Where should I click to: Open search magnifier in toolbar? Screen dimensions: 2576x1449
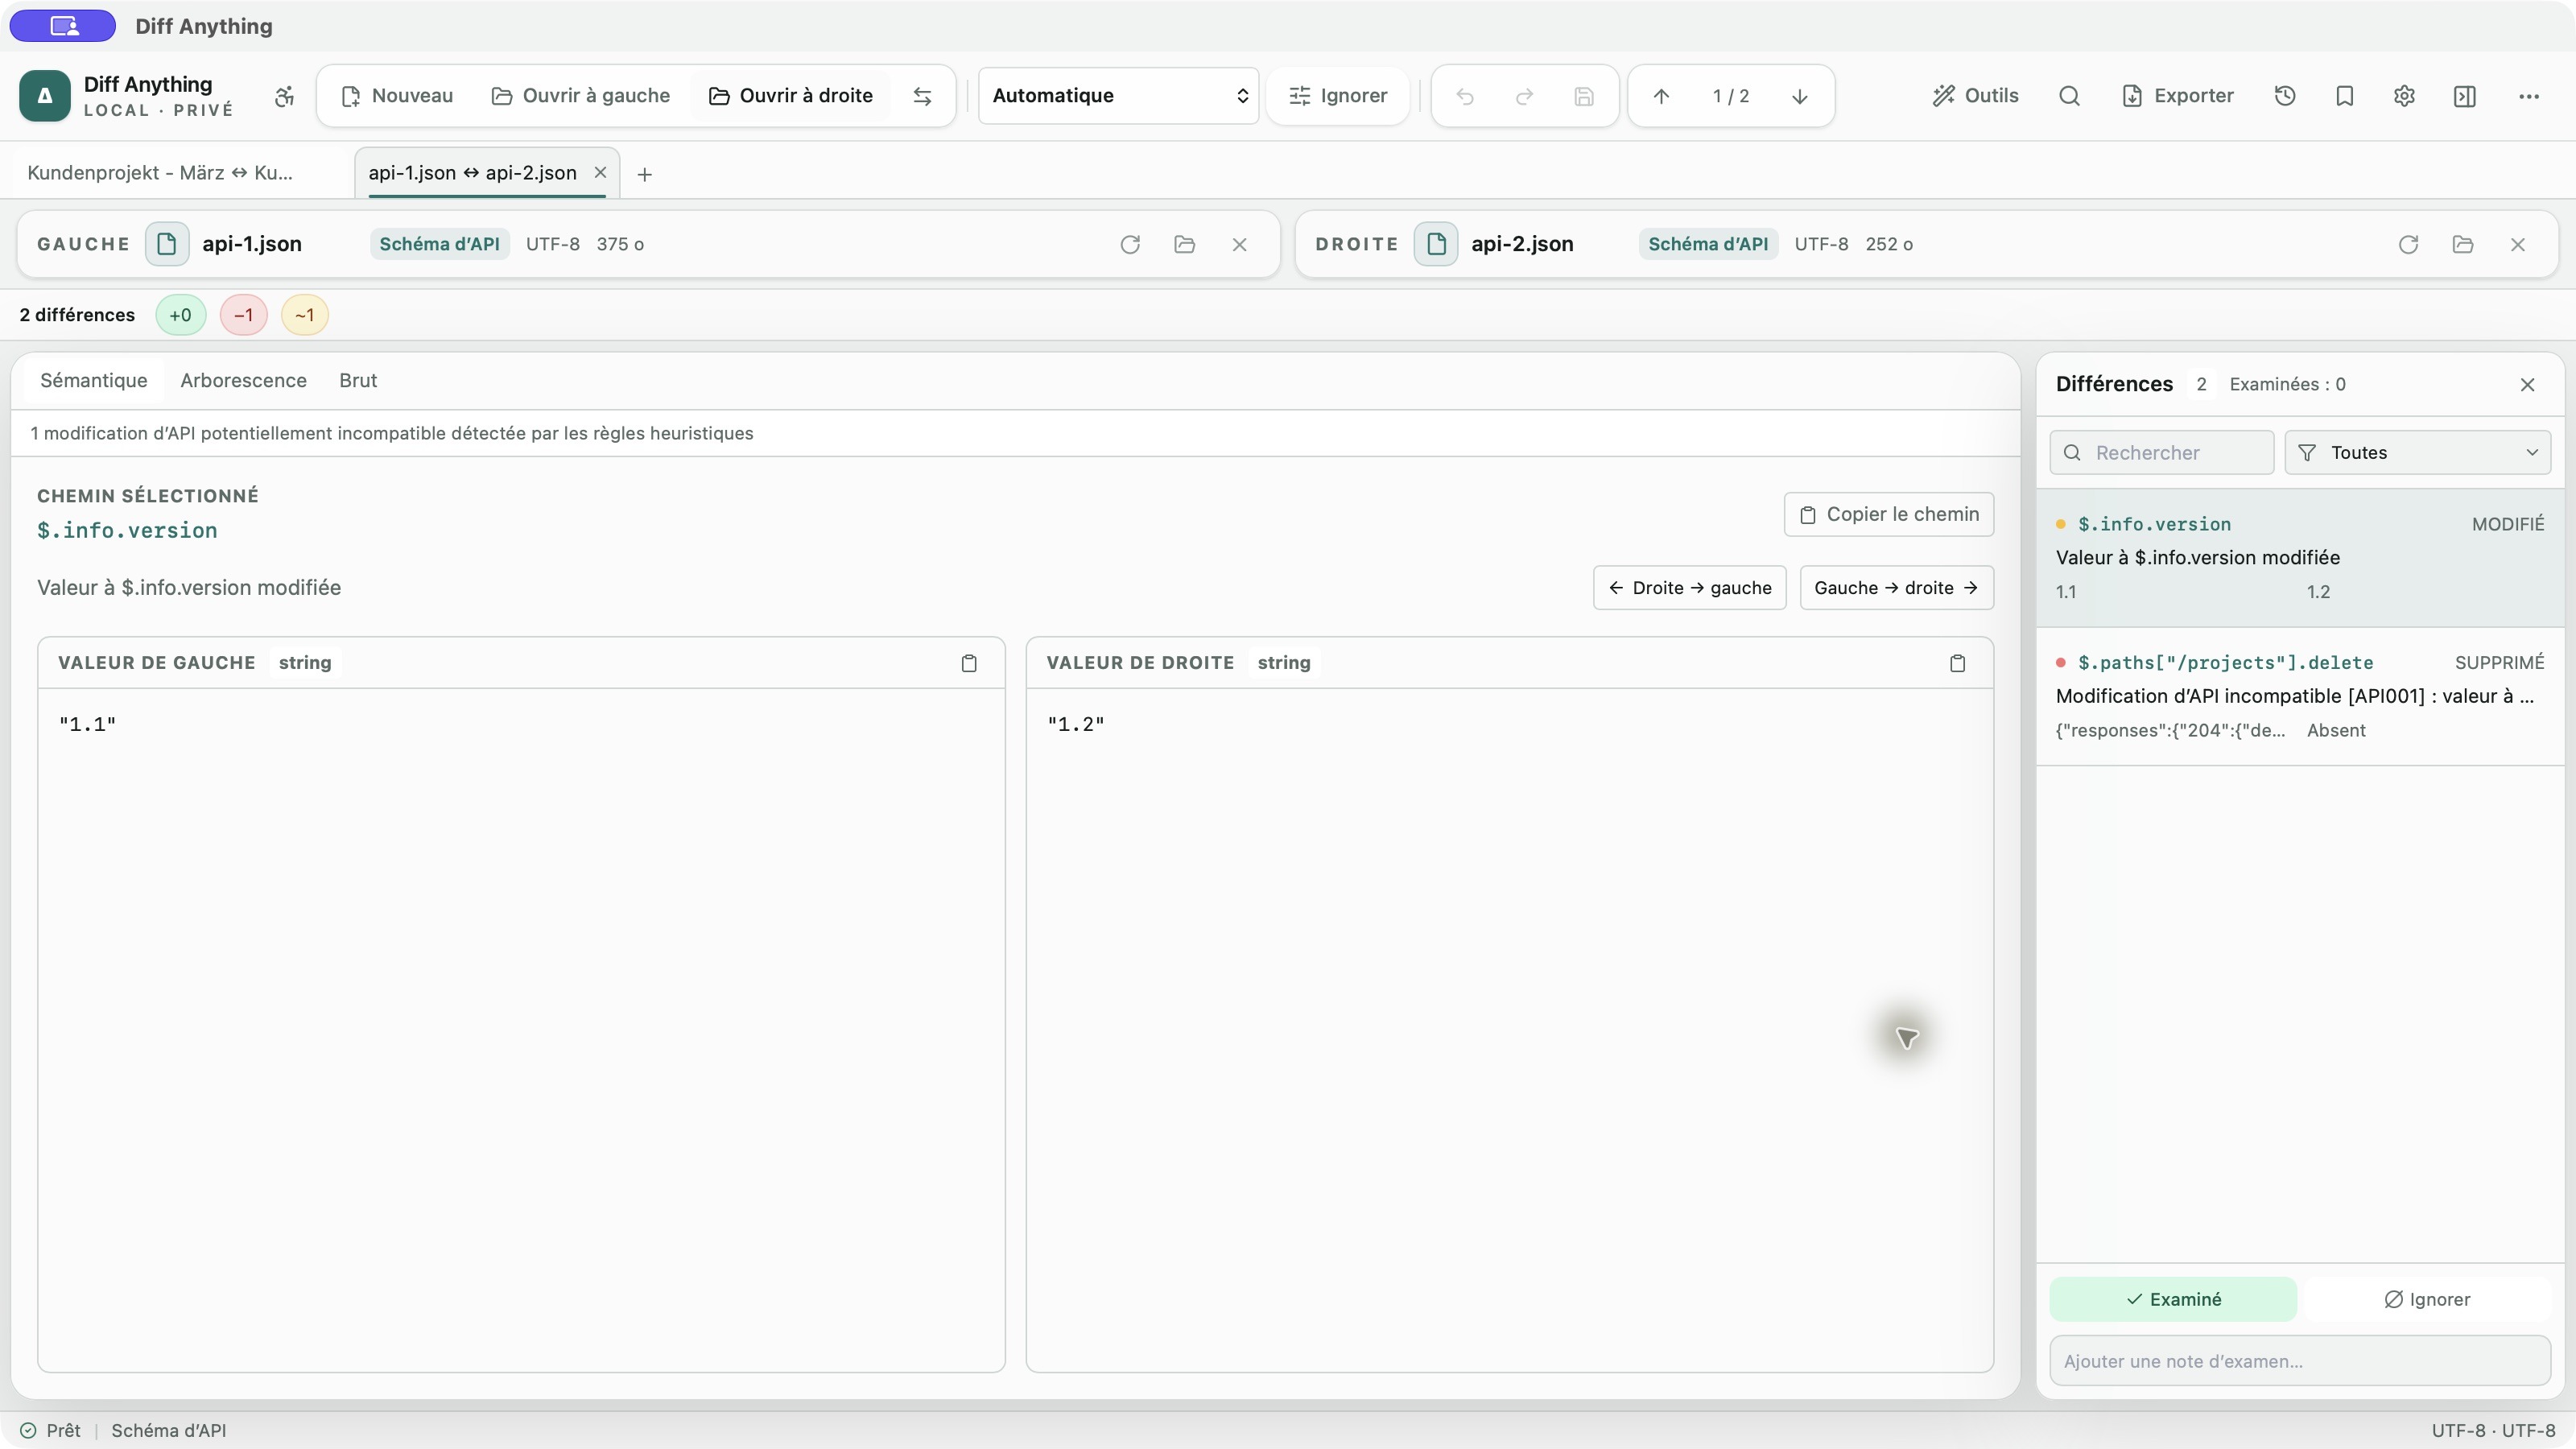2069,96
